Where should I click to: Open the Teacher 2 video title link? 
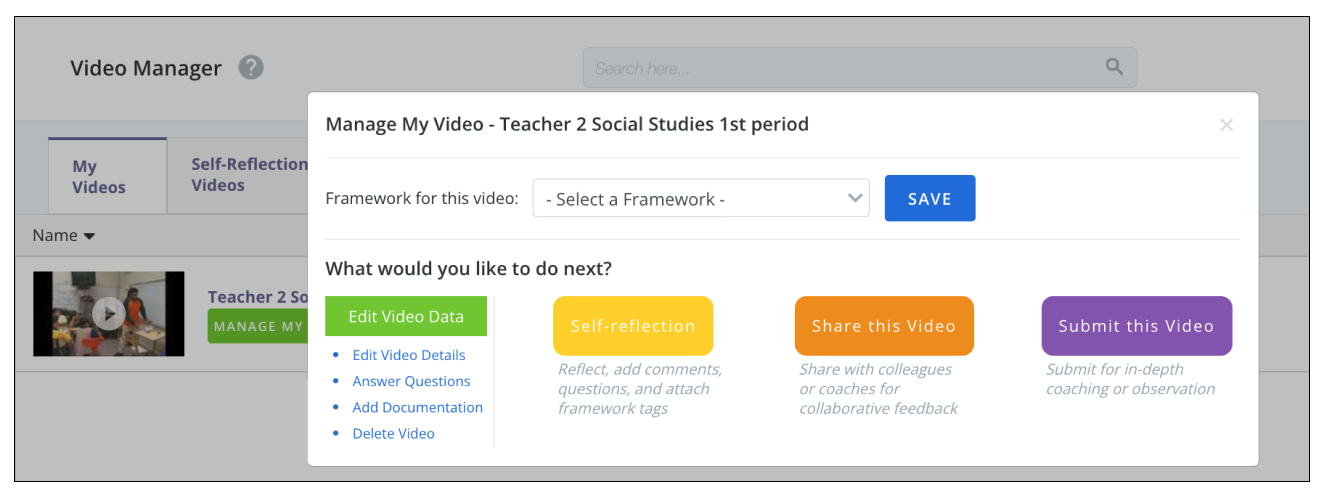[257, 297]
